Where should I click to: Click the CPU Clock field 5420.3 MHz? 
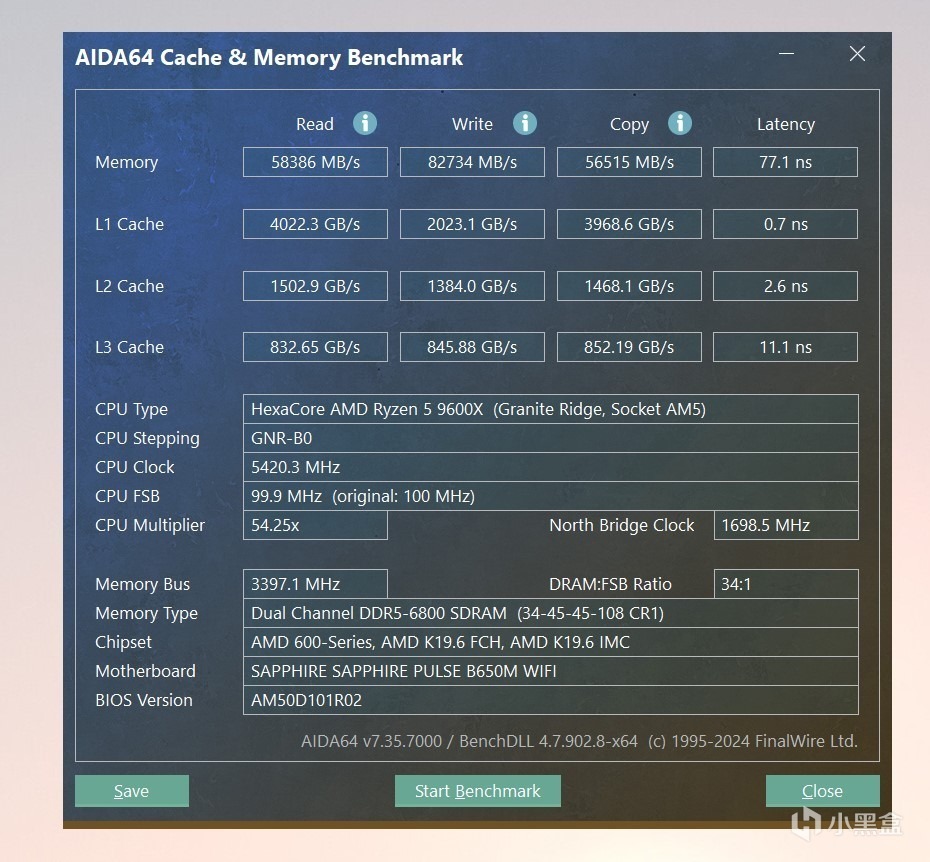click(550, 467)
